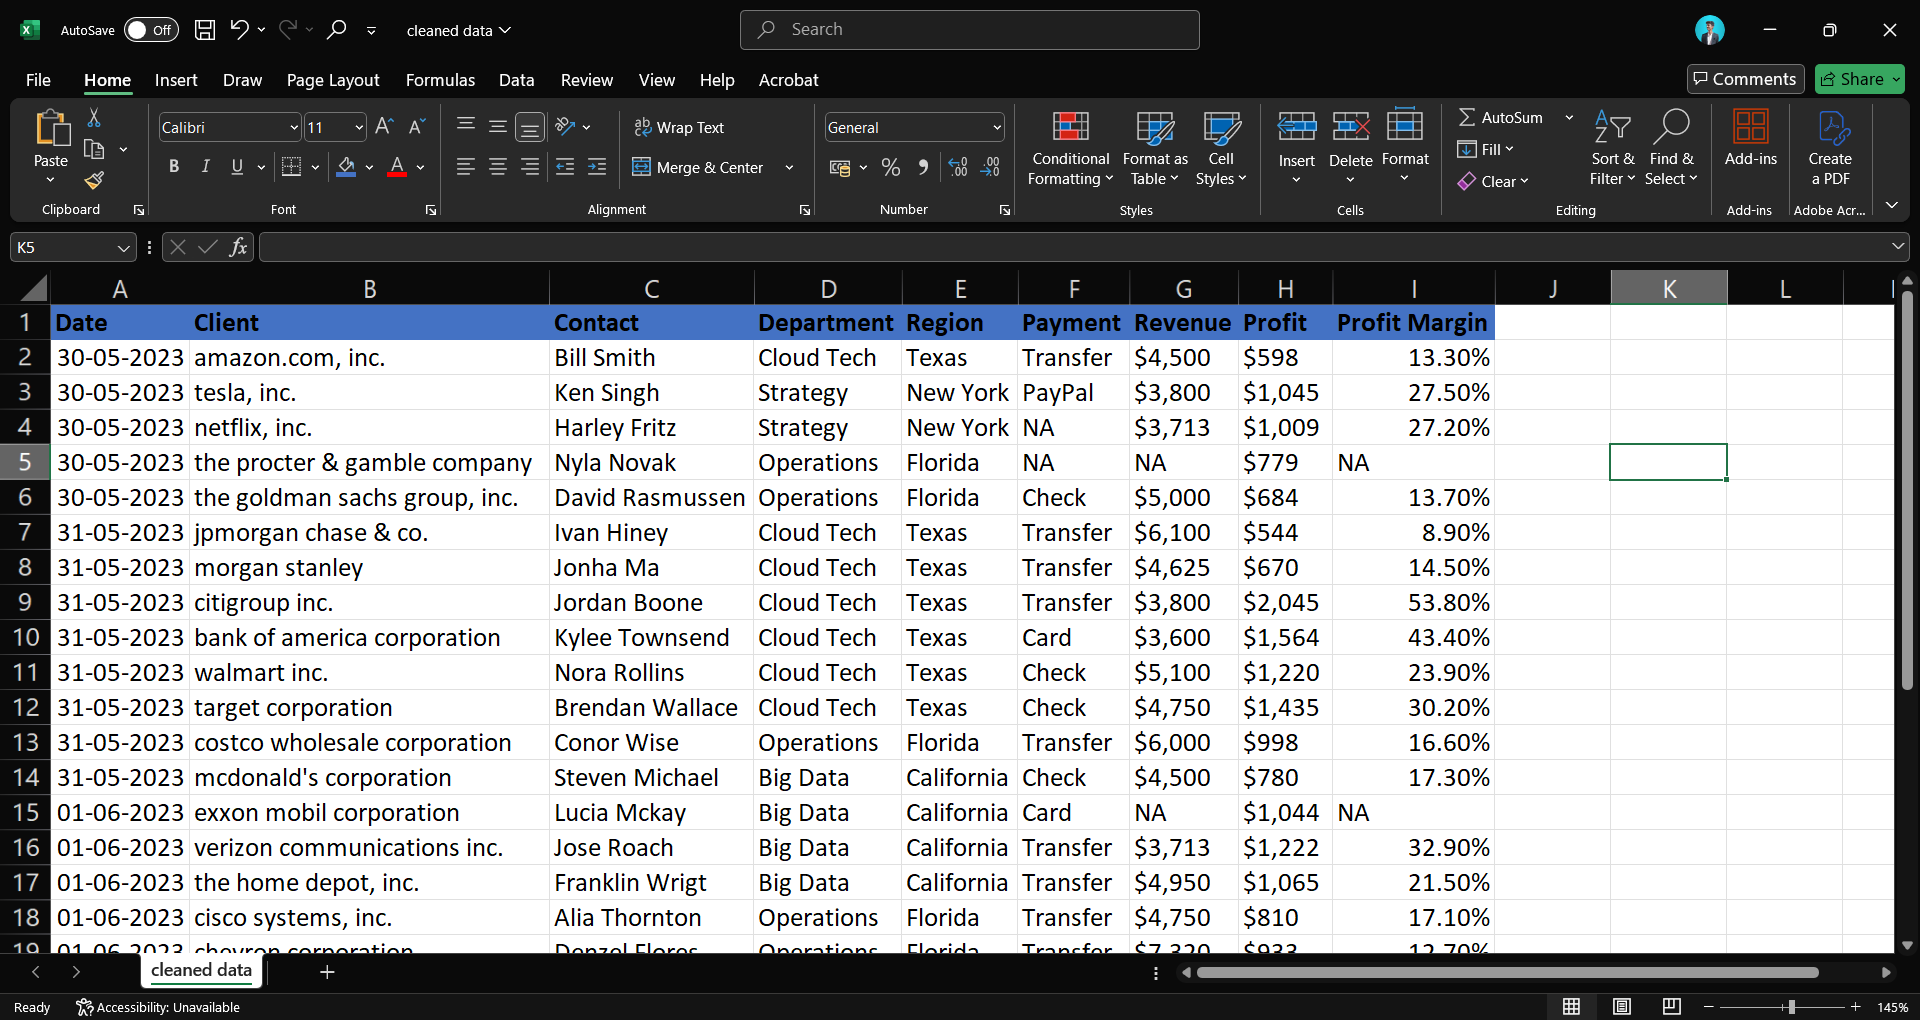Click the zoom slider handle
This screenshot has height=1020, width=1920.
tap(1791, 1007)
